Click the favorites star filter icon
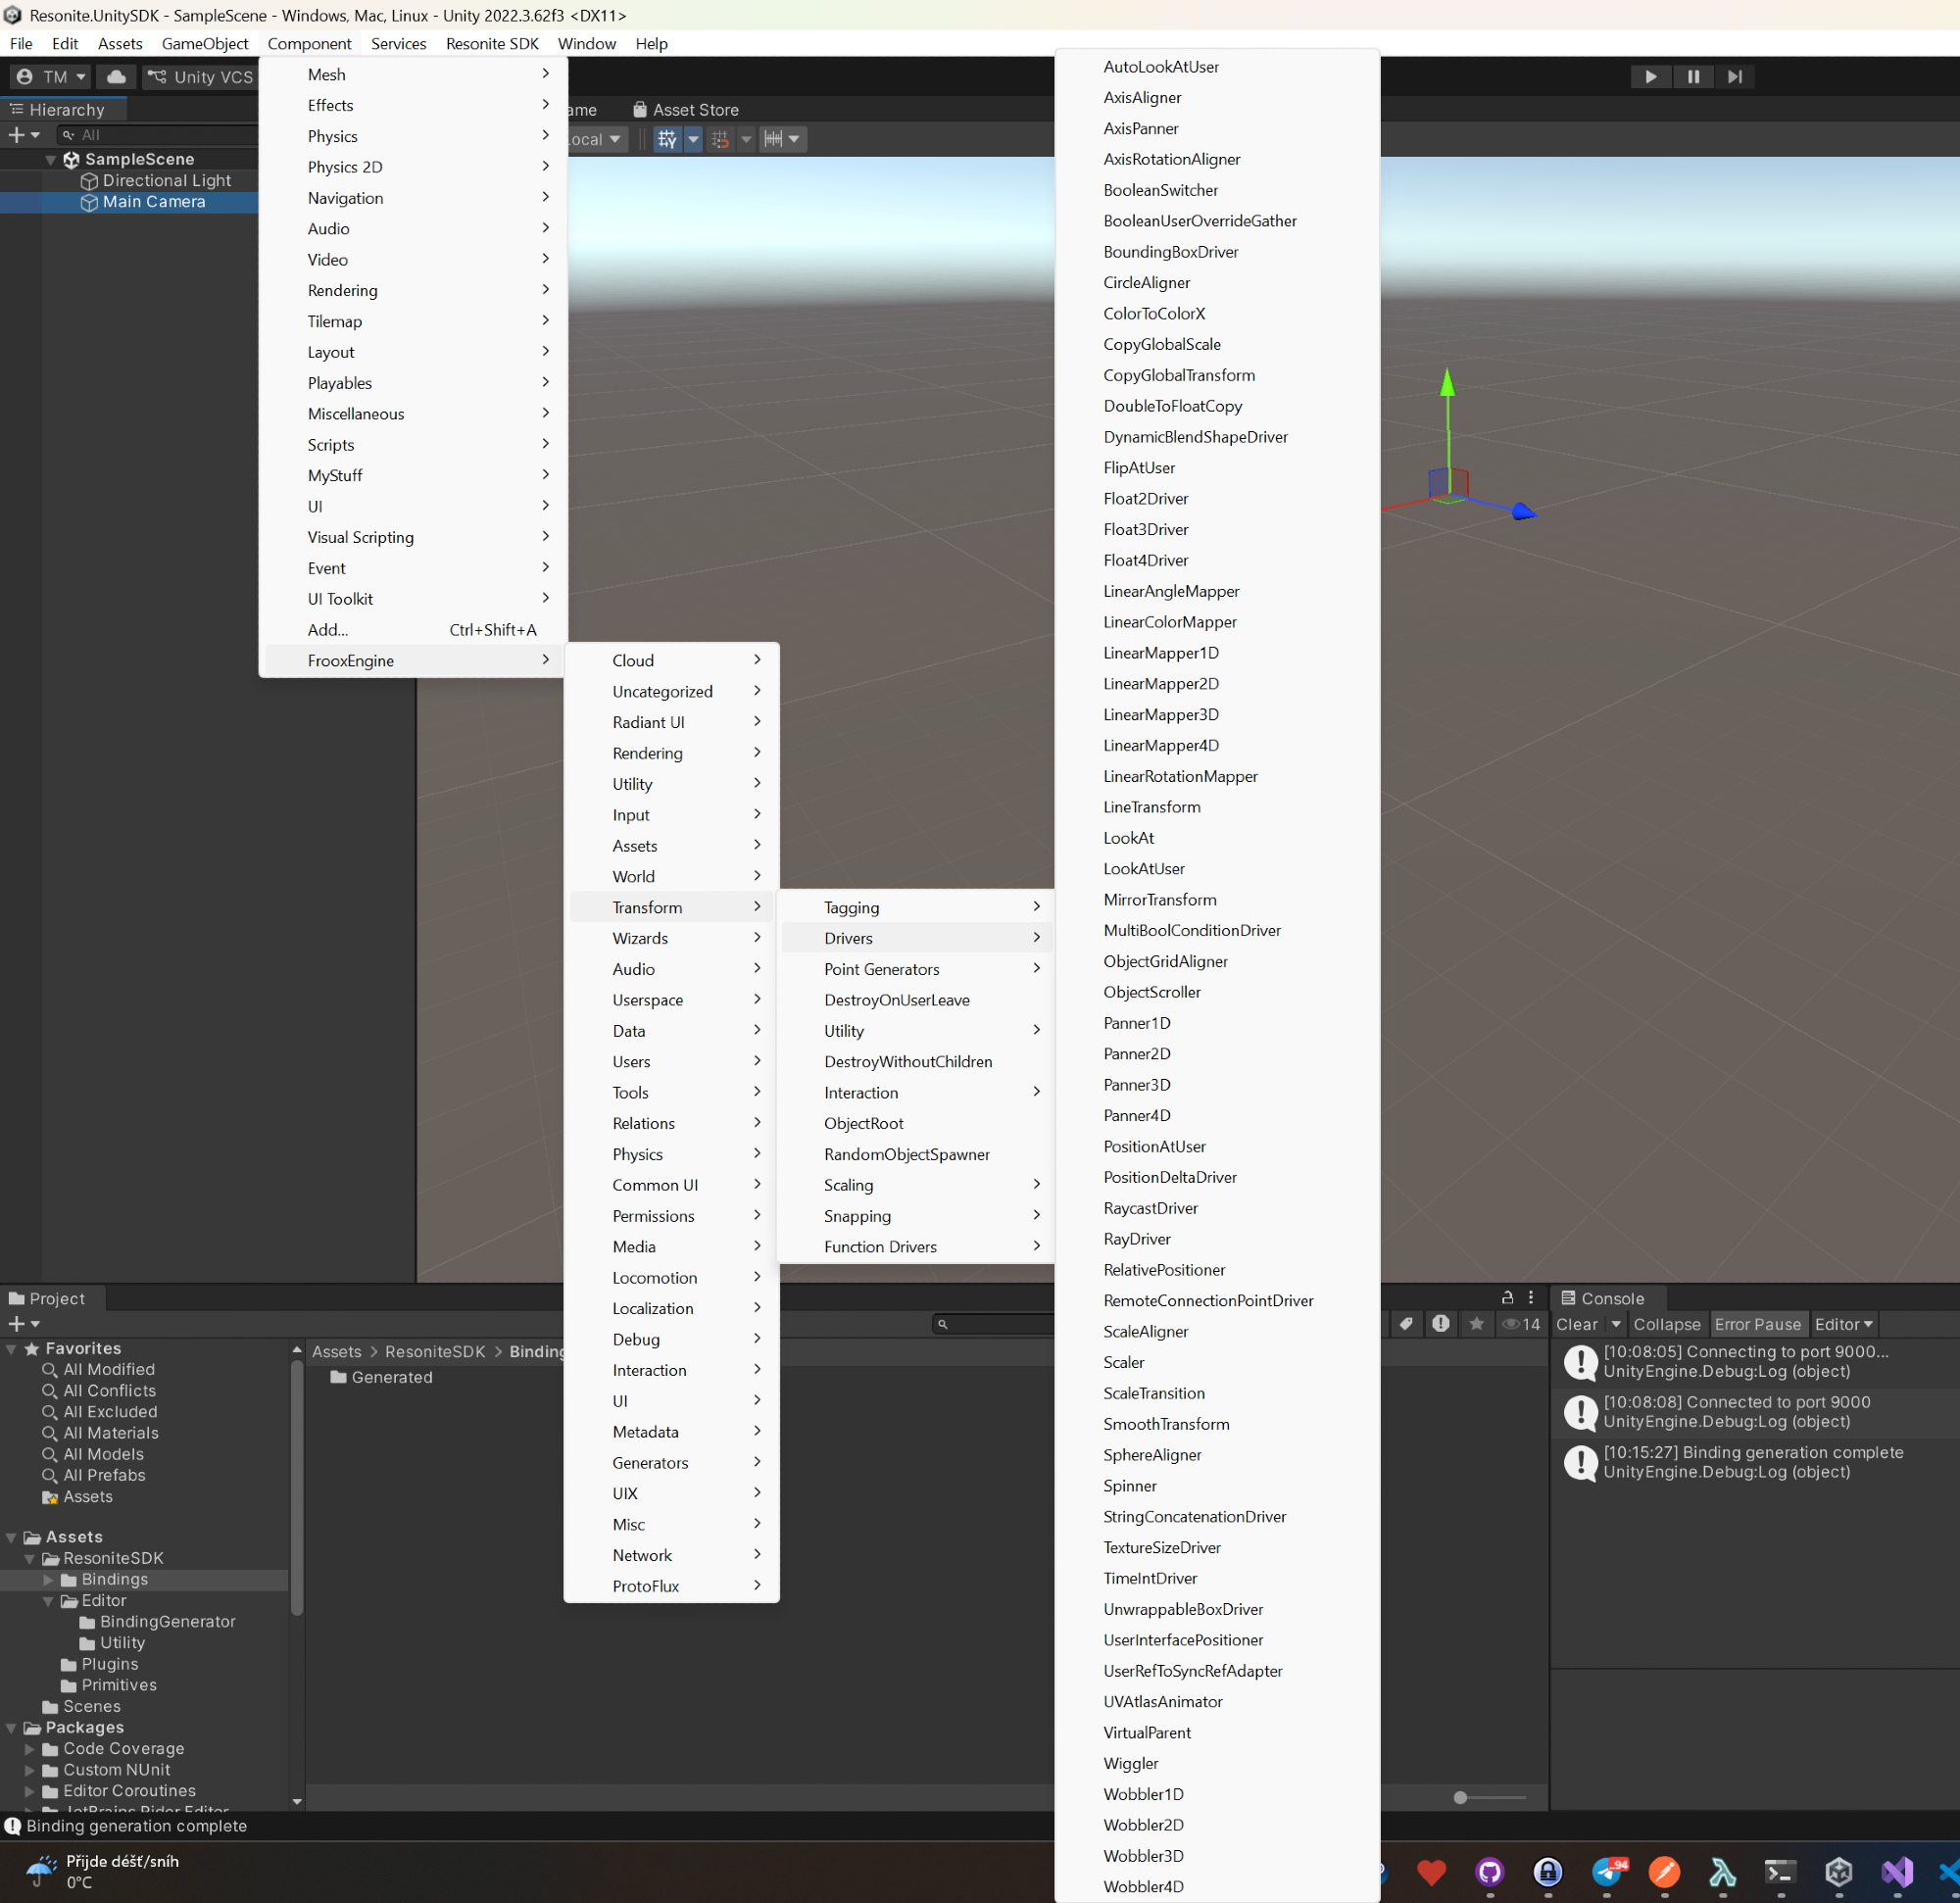 click(1476, 1323)
